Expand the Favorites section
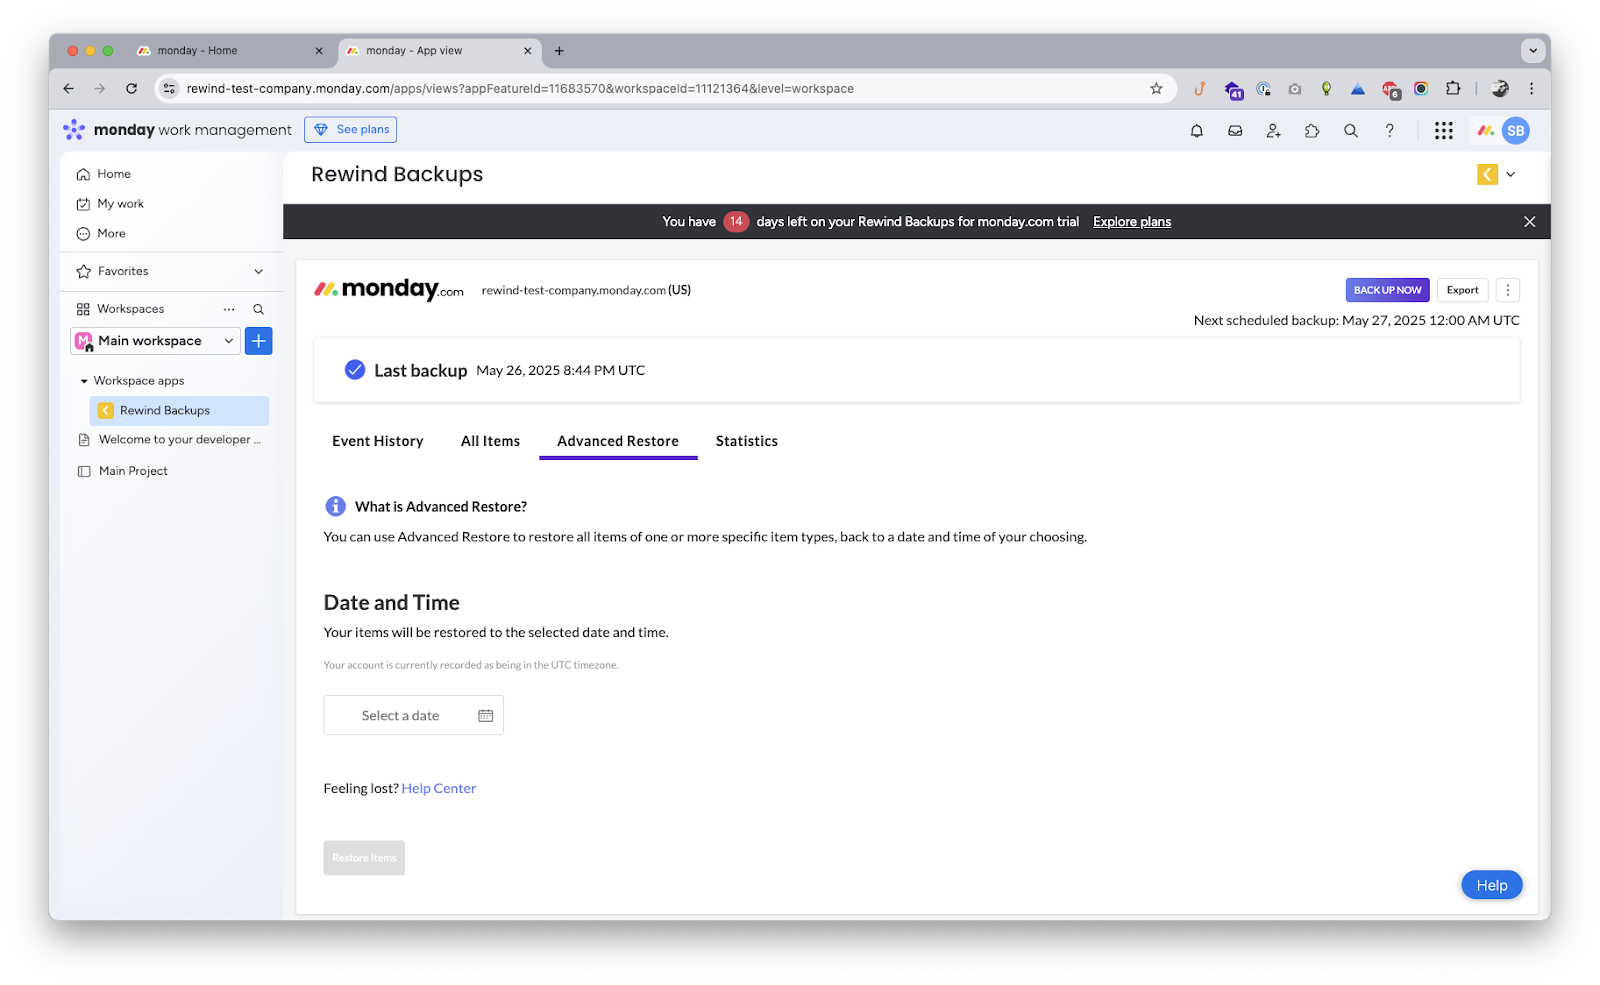 click(258, 271)
